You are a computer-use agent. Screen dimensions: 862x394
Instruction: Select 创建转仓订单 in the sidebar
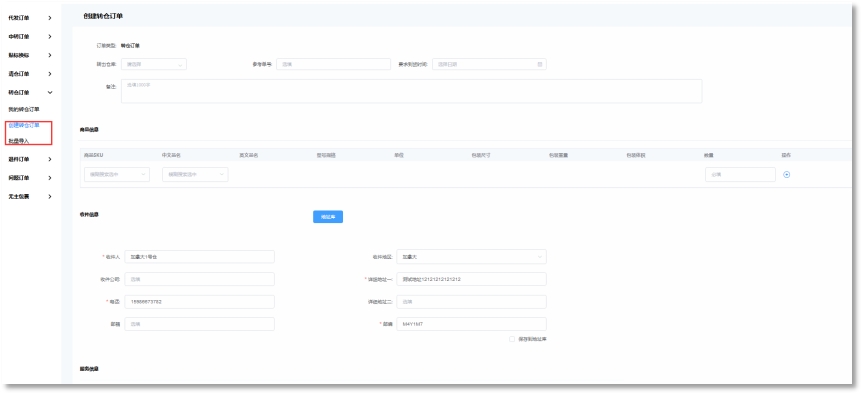24,125
